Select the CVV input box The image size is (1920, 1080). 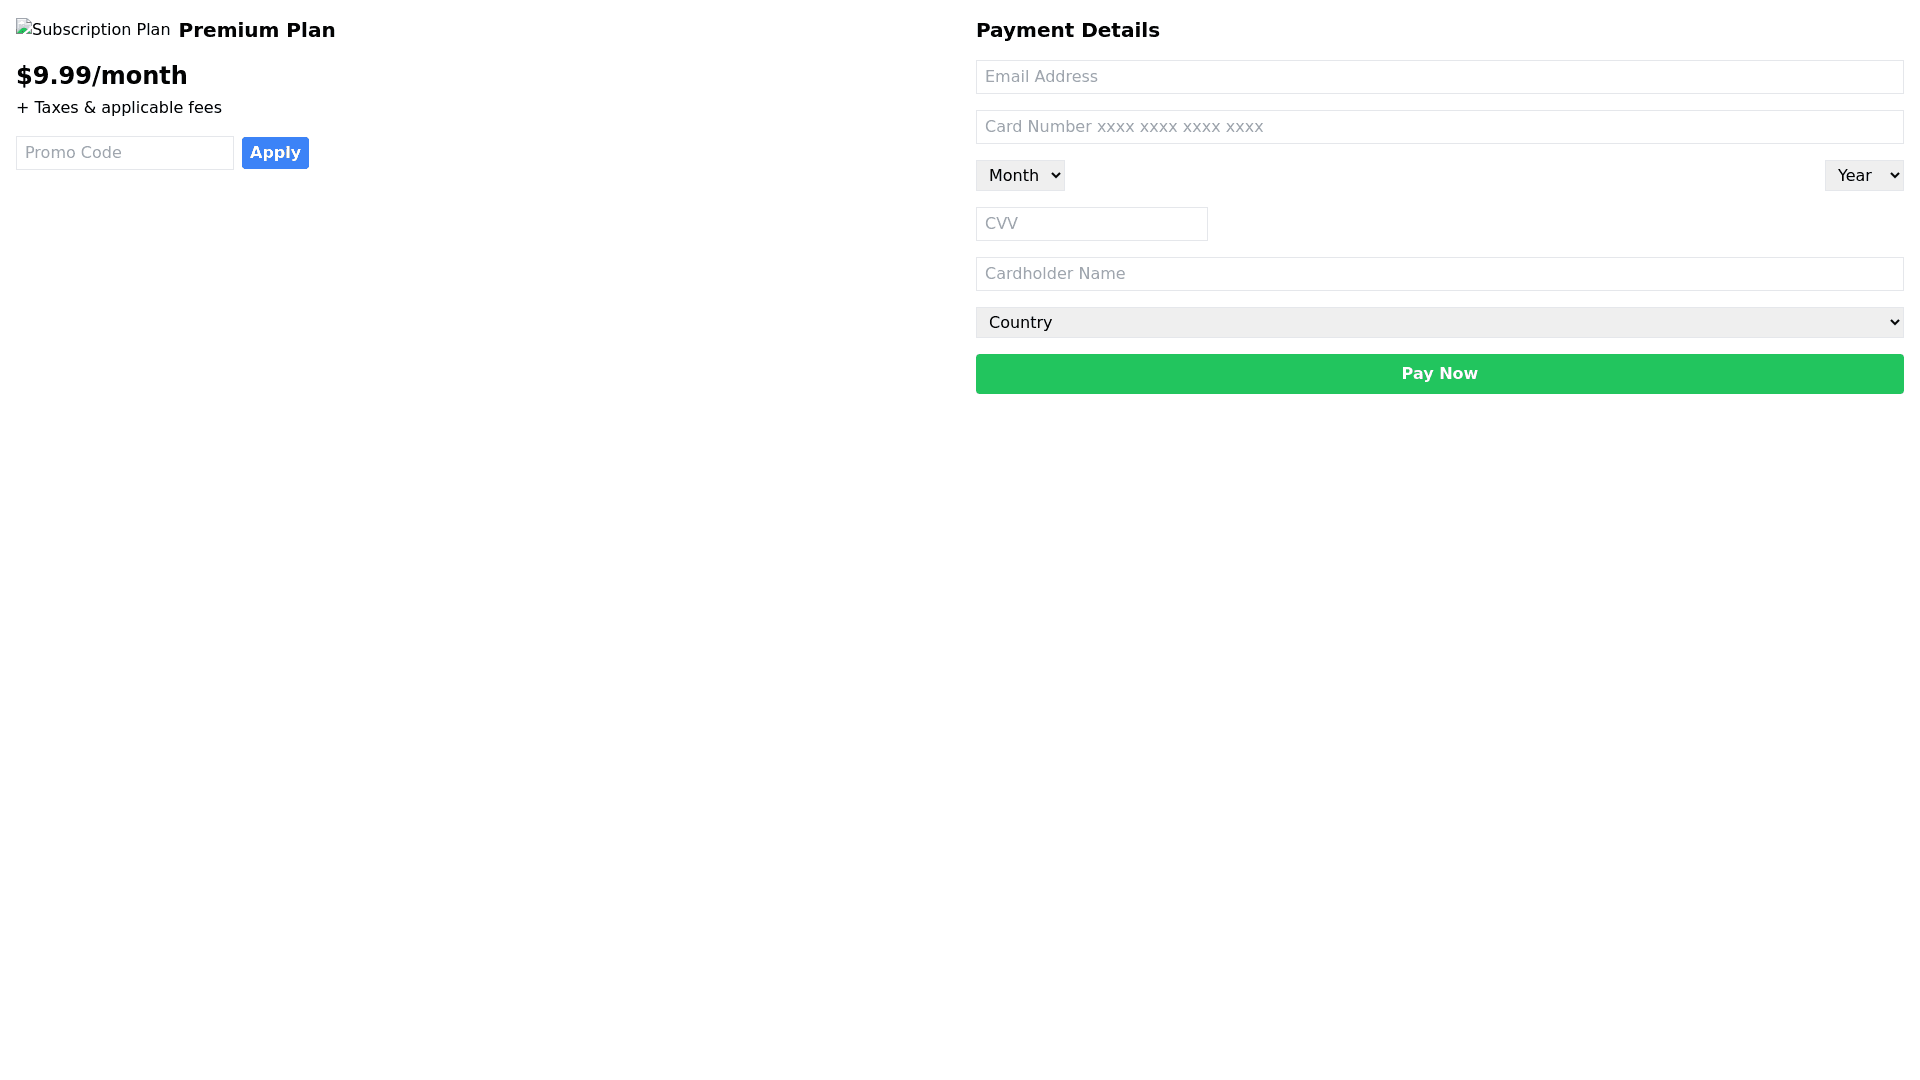click(x=1091, y=224)
